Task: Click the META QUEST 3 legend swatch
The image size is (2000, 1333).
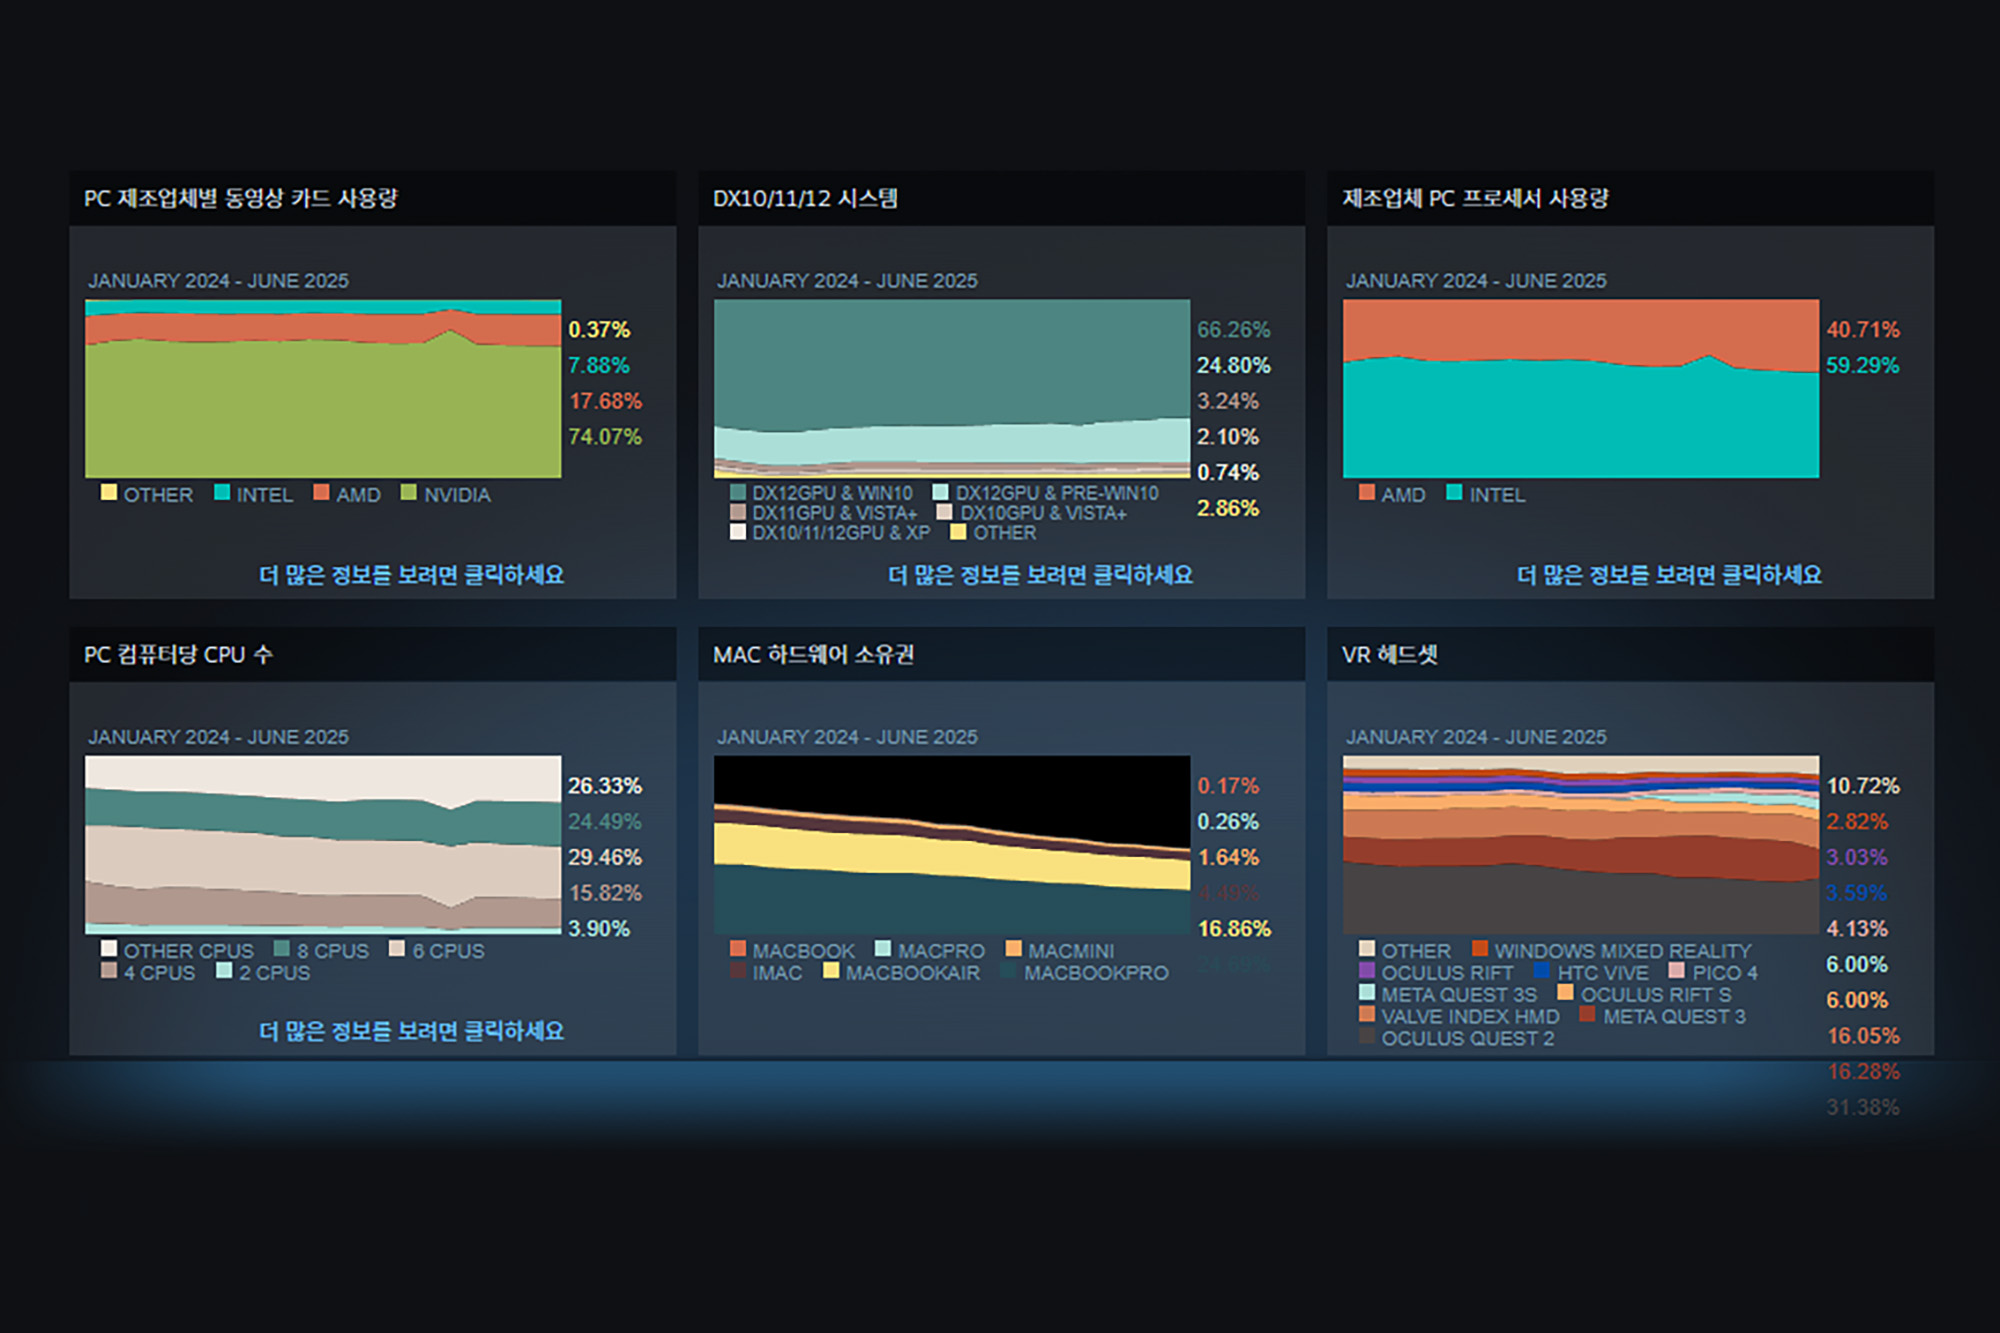Action: click(1587, 1014)
